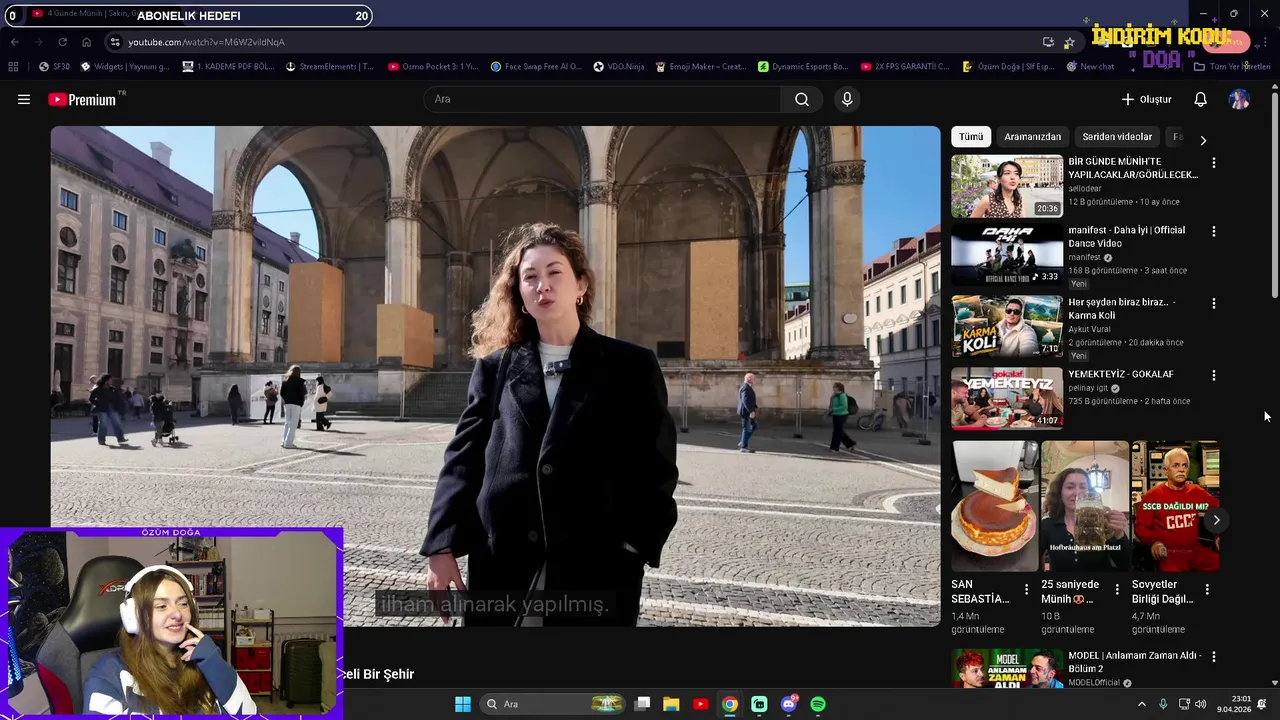The width and height of the screenshot is (1280, 720).
Task: Open Spotify from the taskbar
Action: pos(818,704)
